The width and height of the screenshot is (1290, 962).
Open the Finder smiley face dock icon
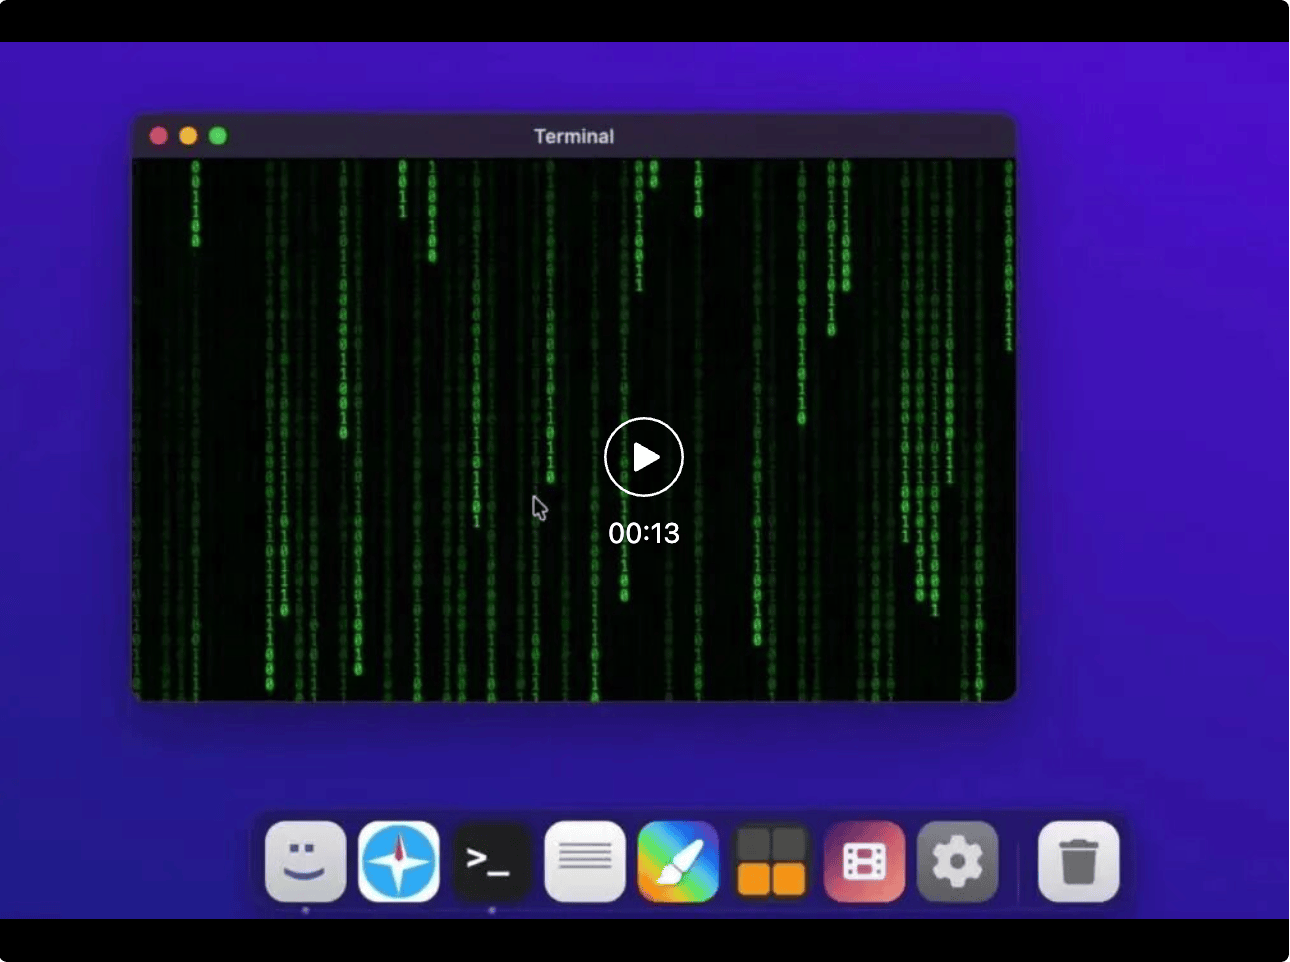coord(305,861)
